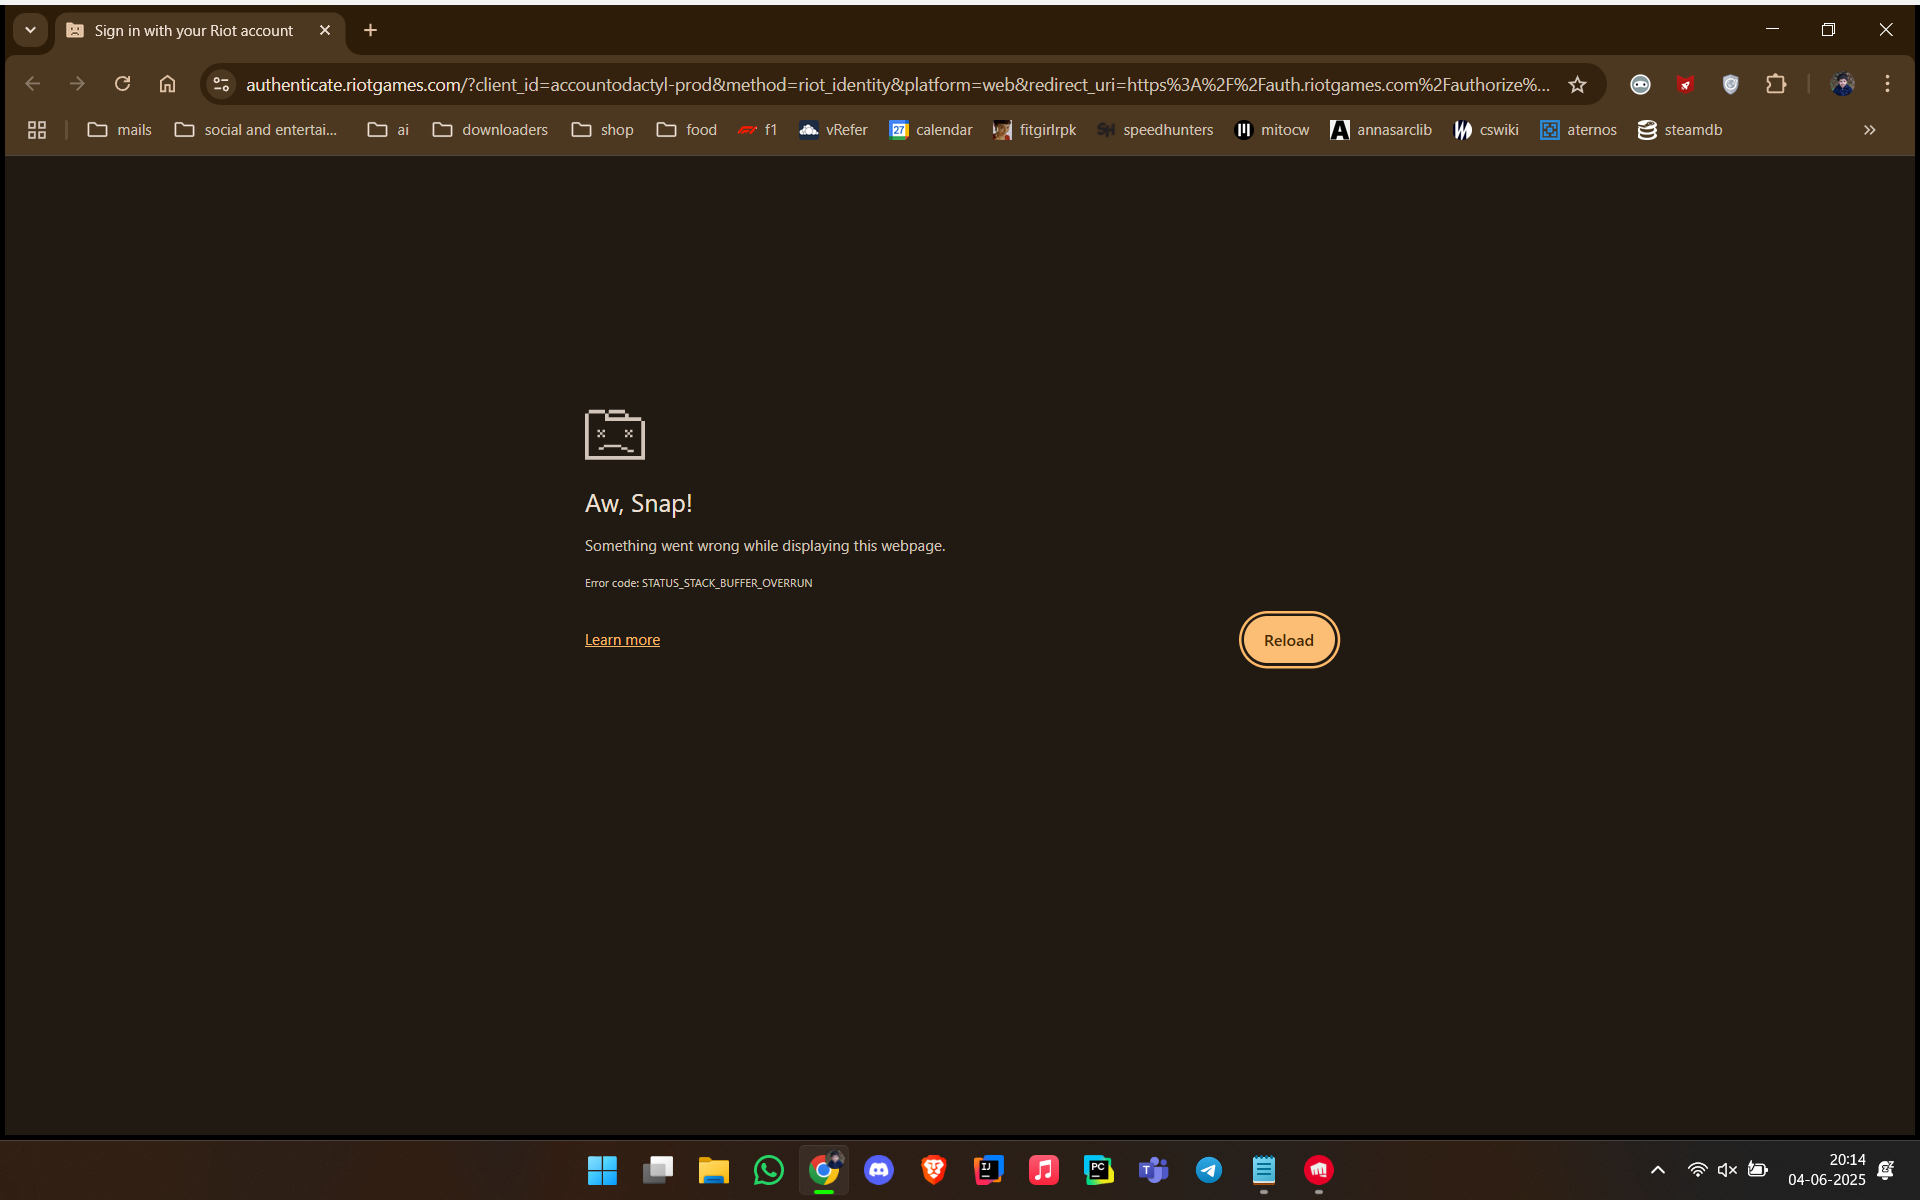Image resolution: width=1920 pixels, height=1200 pixels.
Task: Launch Discord from the taskbar
Action: pyautogui.click(x=878, y=1169)
